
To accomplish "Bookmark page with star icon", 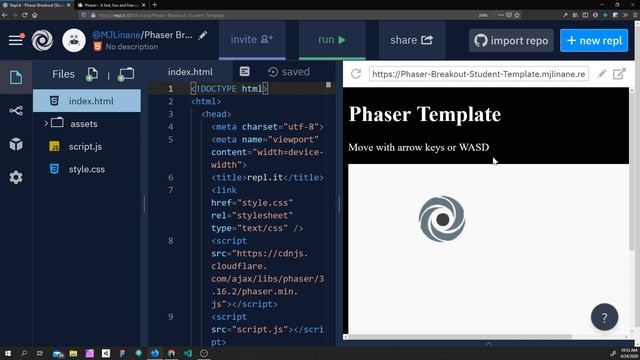I will pyautogui.click(x=517, y=15).
